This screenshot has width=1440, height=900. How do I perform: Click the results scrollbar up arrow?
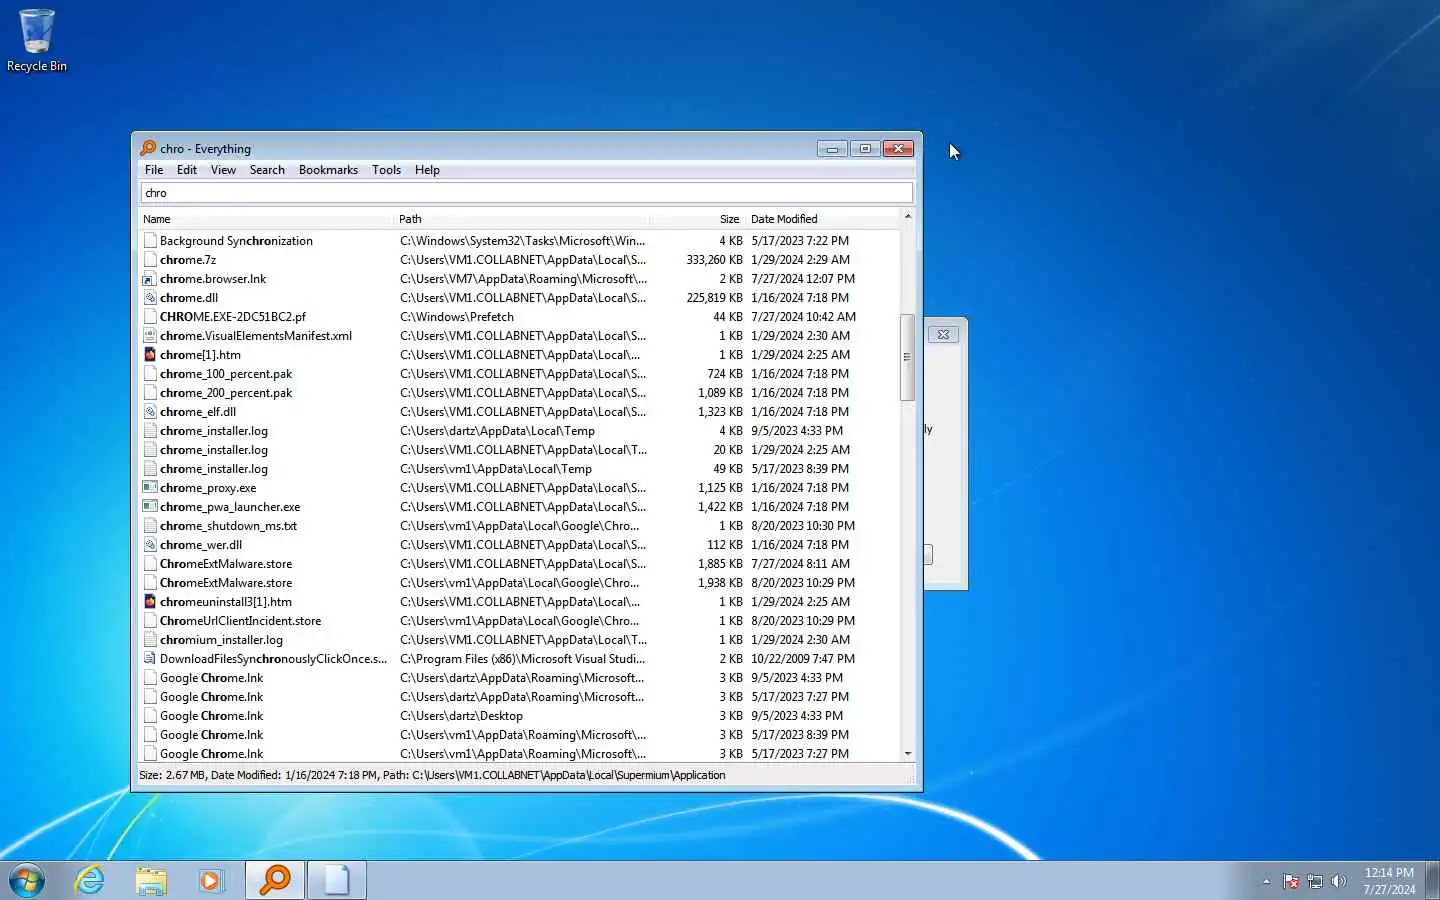click(x=908, y=216)
